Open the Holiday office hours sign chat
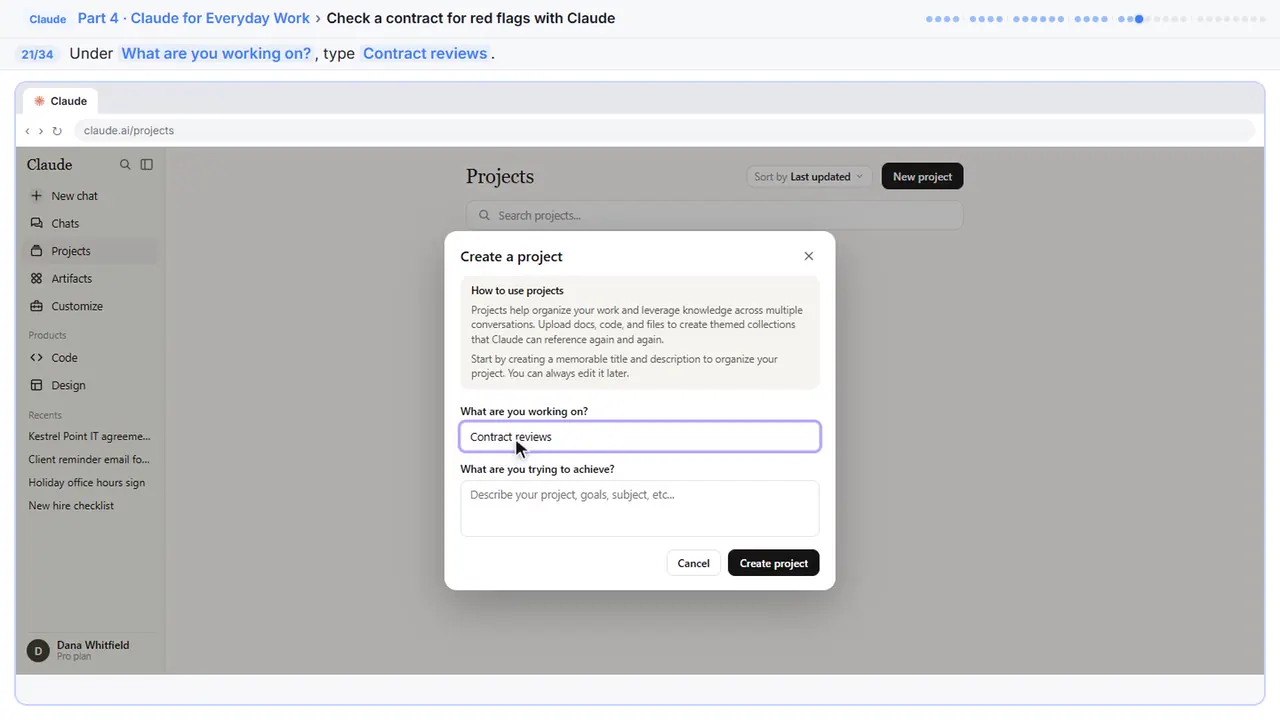This screenshot has width=1280, height=720. tap(87, 482)
